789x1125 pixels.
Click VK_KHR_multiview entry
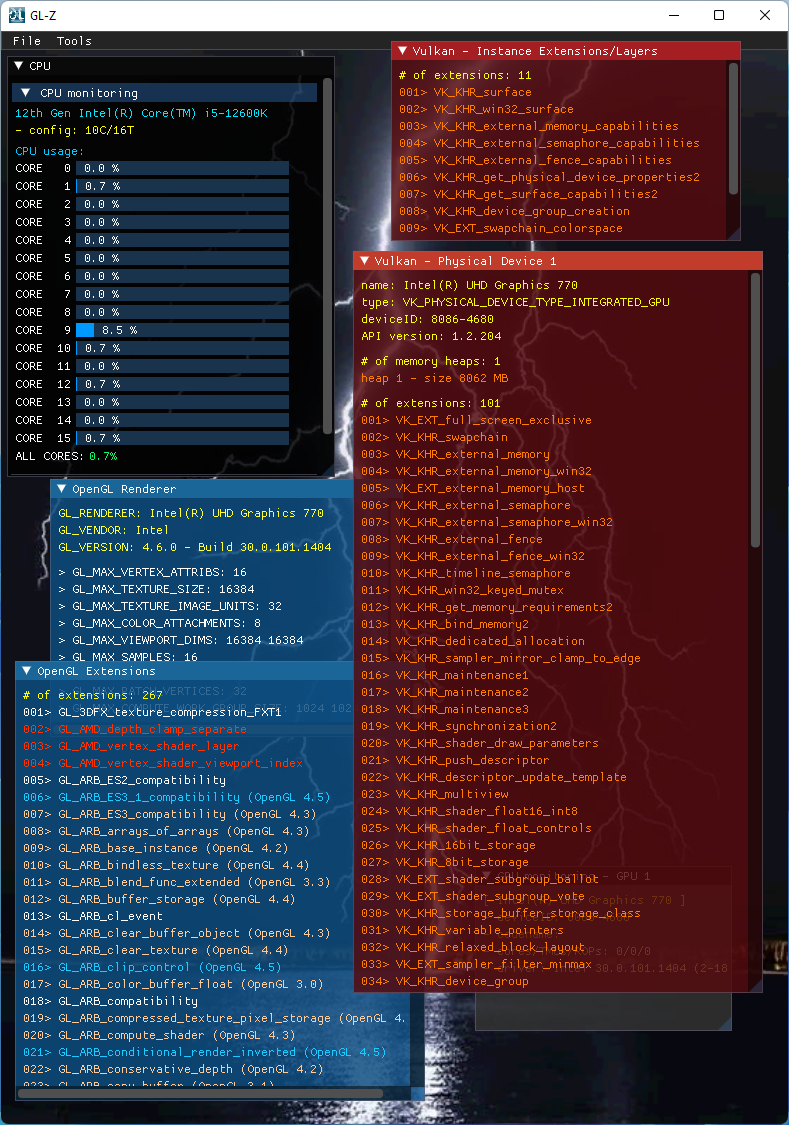click(x=435, y=794)
